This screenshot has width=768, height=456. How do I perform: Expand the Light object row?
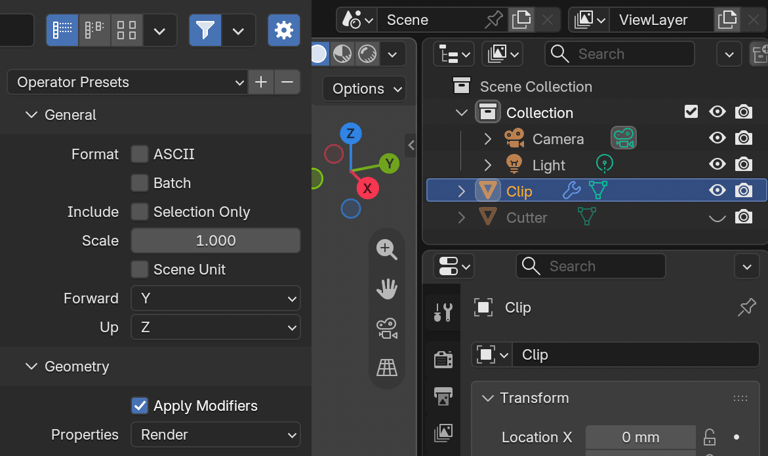click(487, 165)
